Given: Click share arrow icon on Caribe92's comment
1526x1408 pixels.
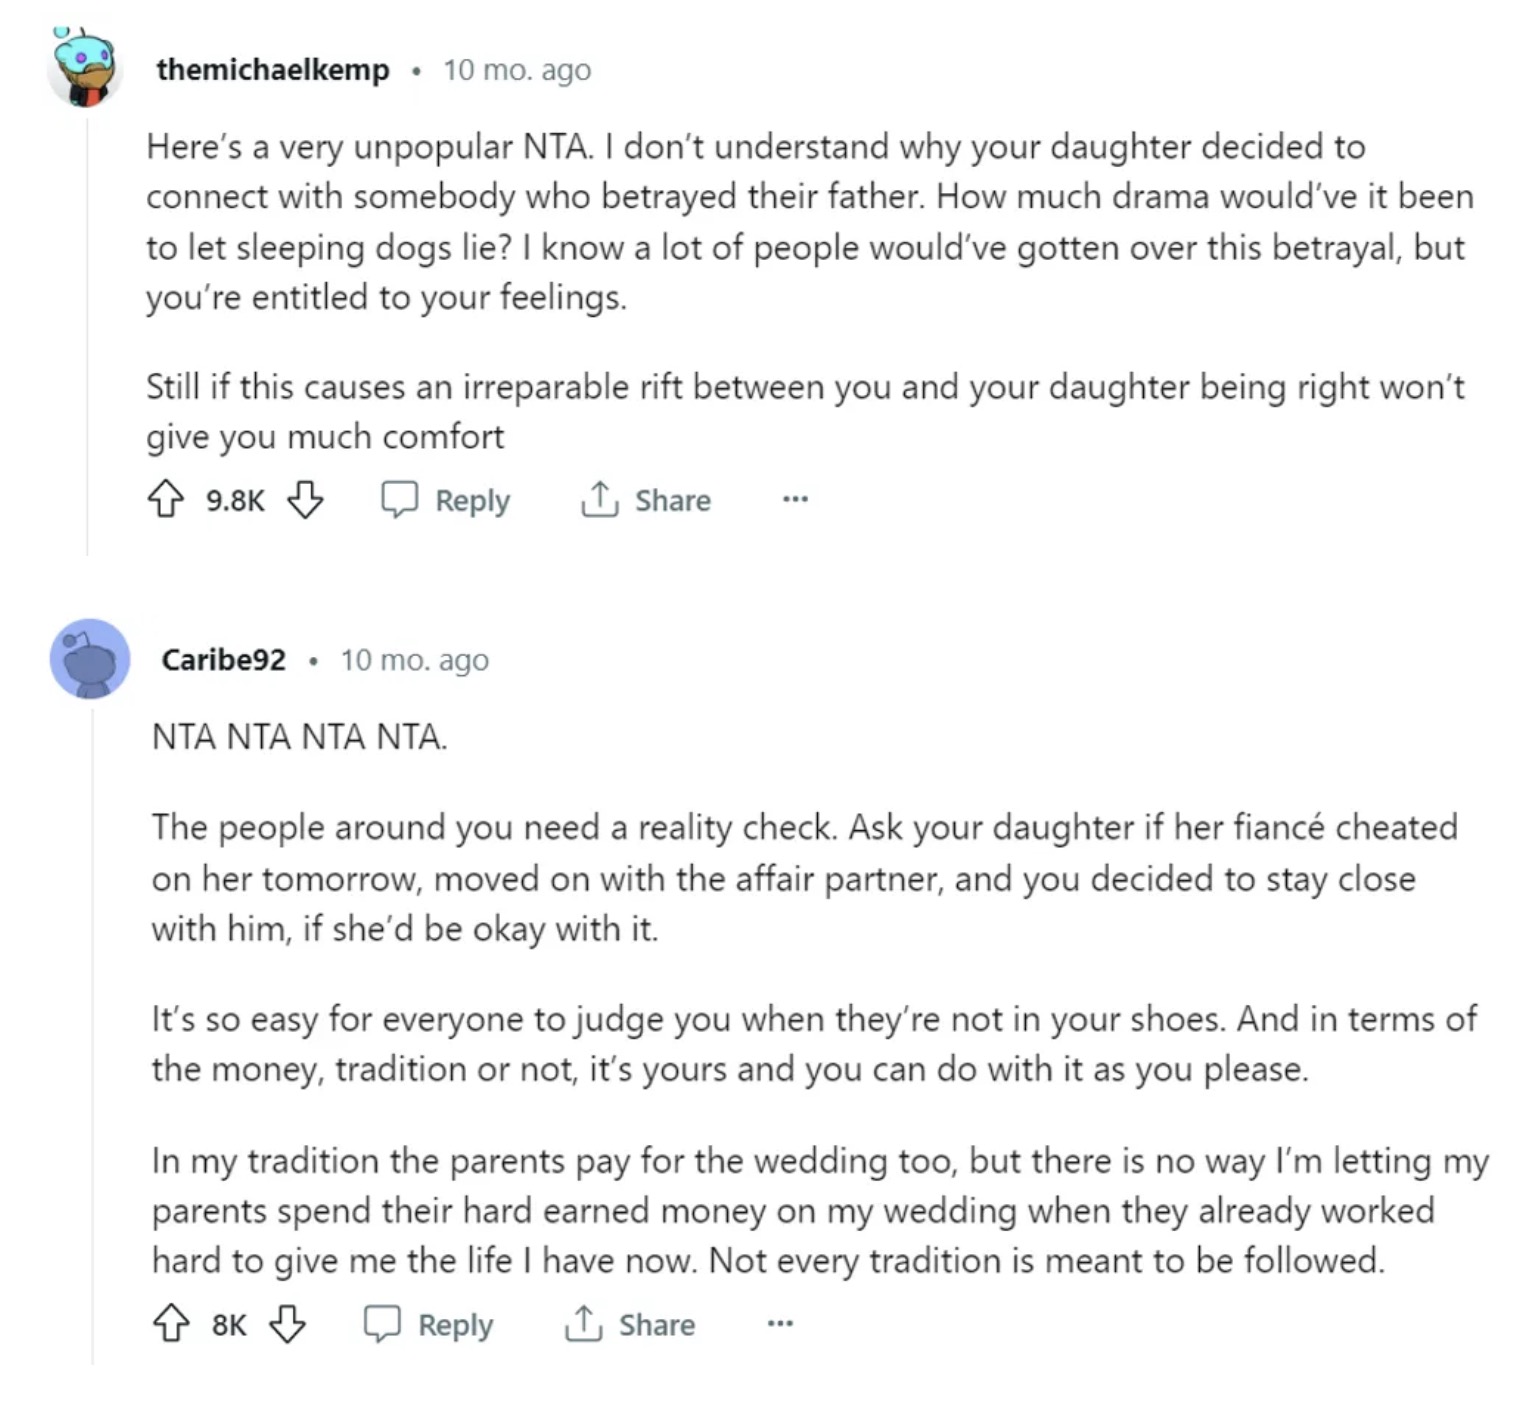Looking at the screenshot, I should (x=583, y=1324).
